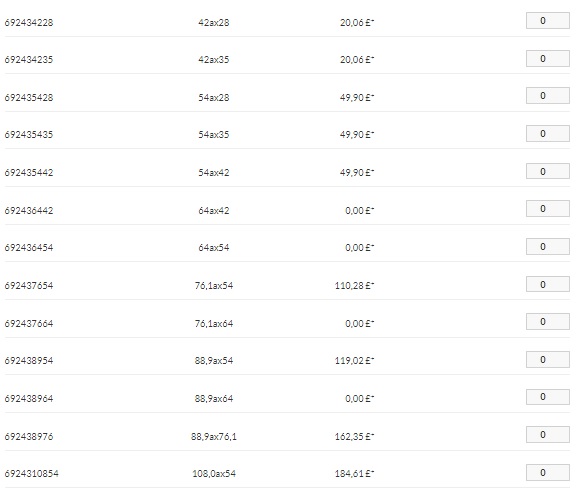
Task: Select quantity box in 54ax42 row
Action: coord(548,171)
